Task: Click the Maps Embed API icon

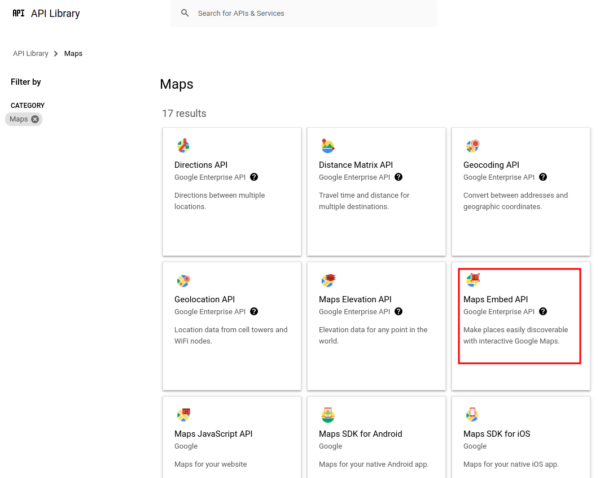Action: click(473, 280)
